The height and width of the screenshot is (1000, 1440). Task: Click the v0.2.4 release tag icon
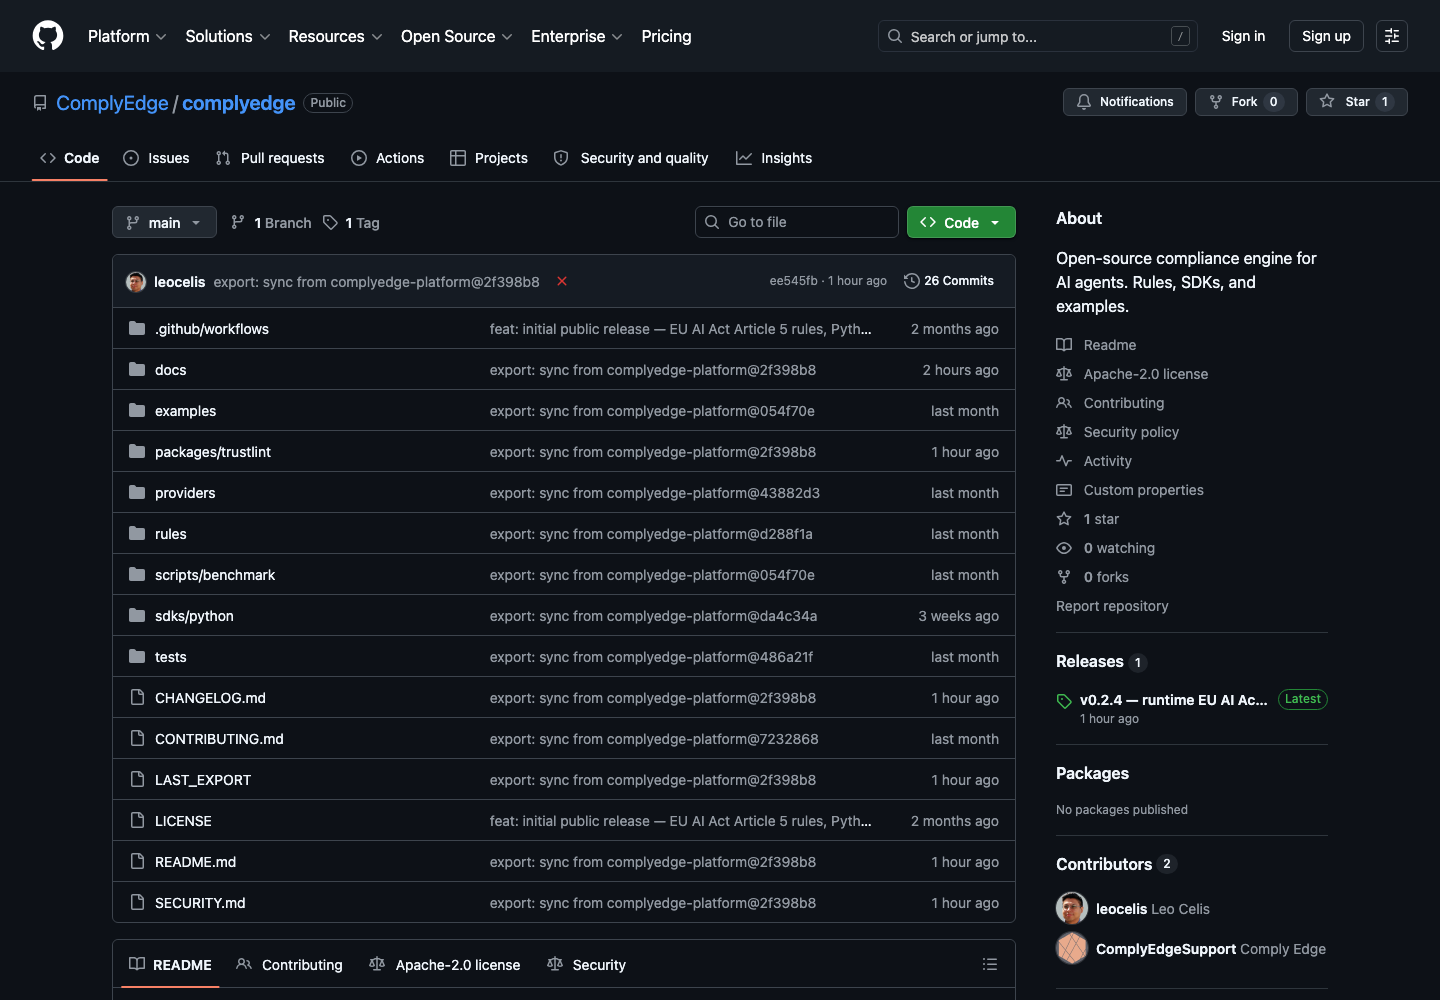tap(1064, 701)
